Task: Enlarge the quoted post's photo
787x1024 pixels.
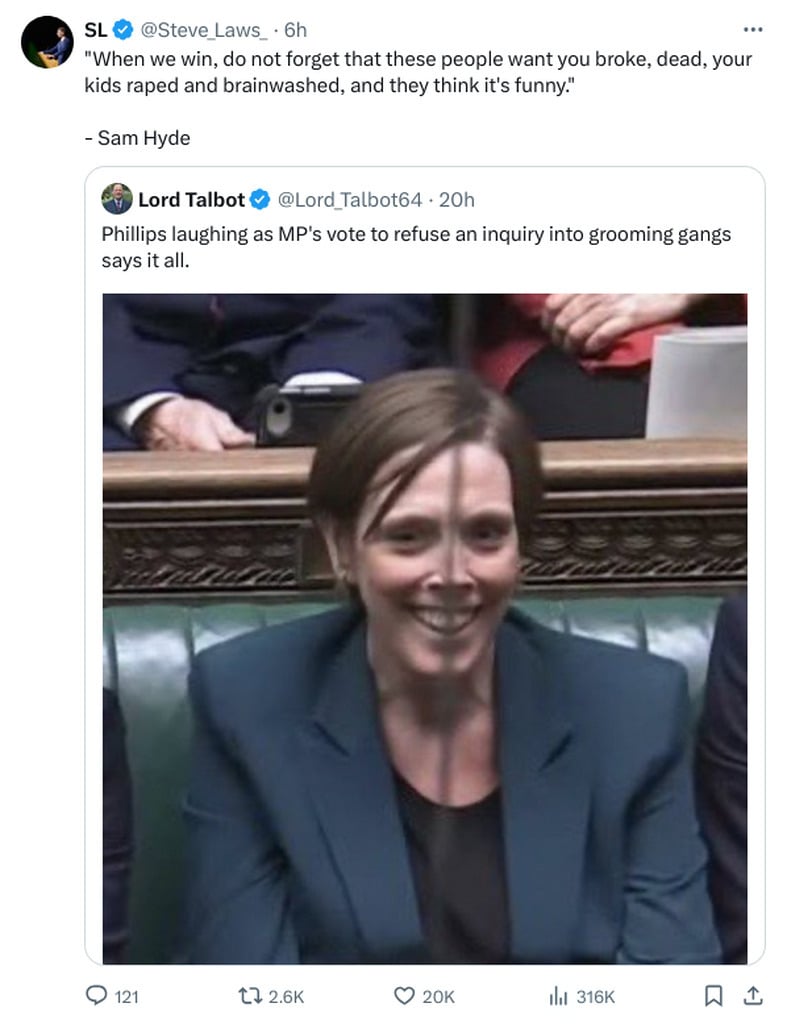Action: (x=425, y=628)
